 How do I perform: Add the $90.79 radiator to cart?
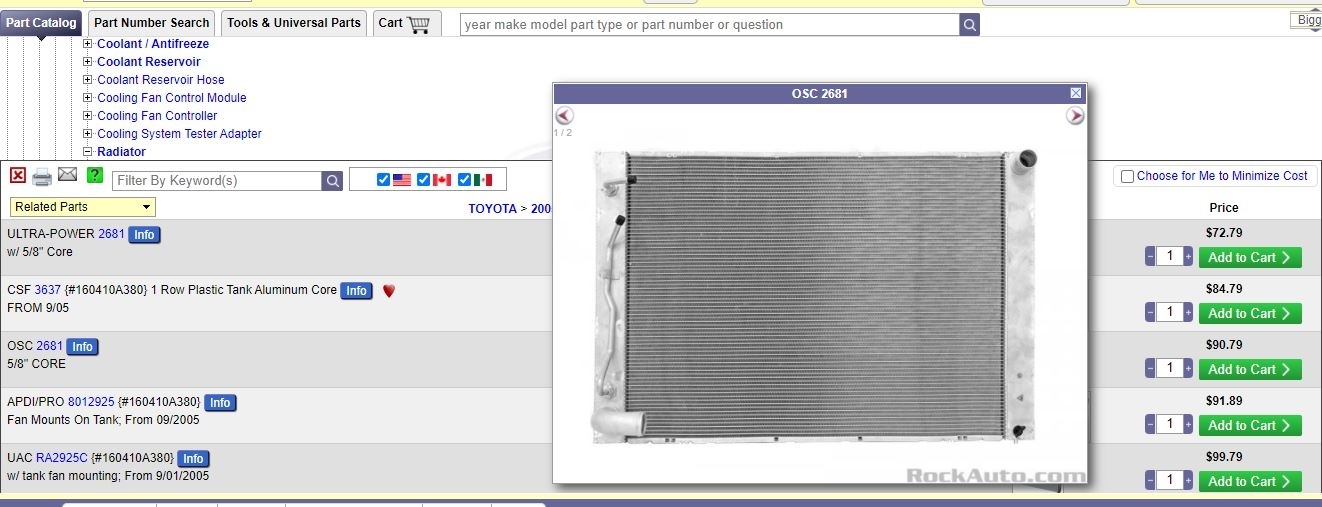click(1250, 369)
